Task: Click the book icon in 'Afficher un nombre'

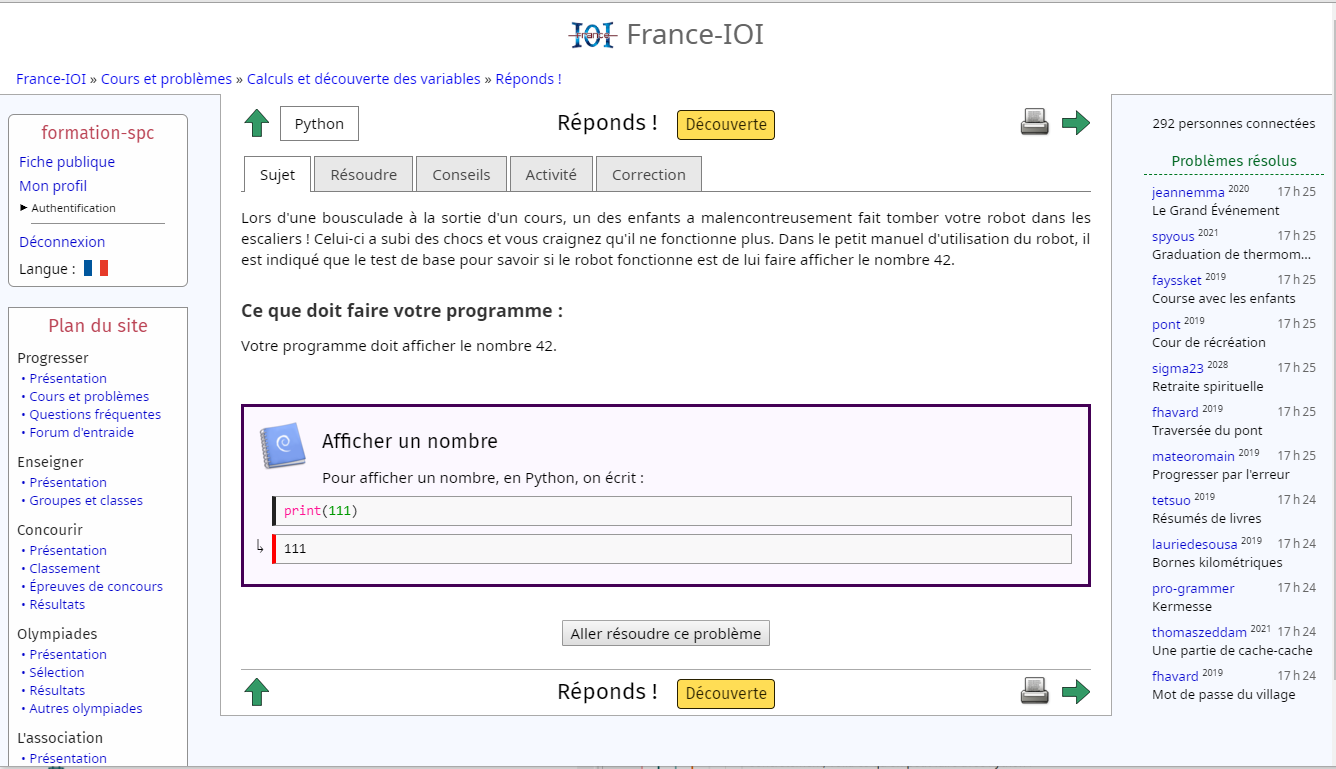Action: [x=284, y=446]
